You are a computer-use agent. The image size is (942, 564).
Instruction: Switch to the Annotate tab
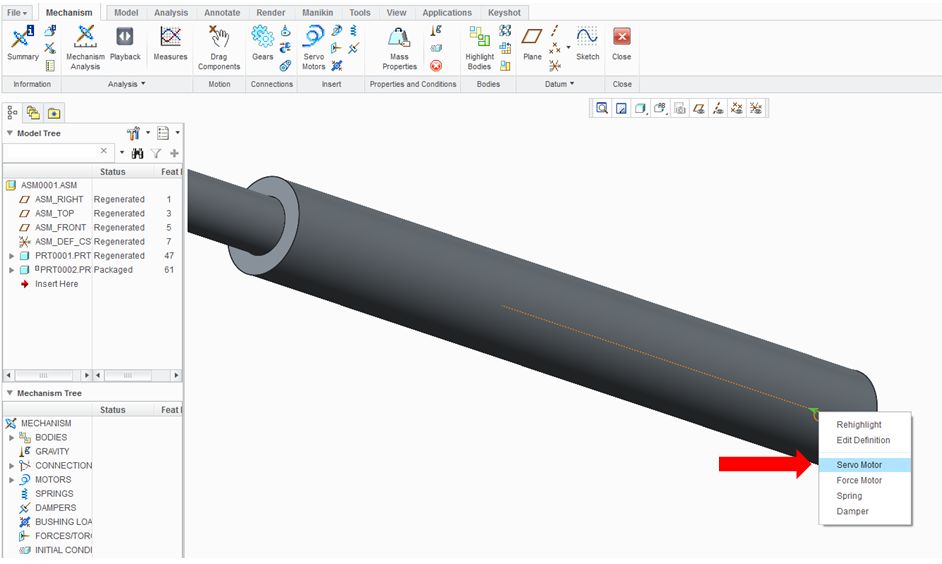[222, 13]
